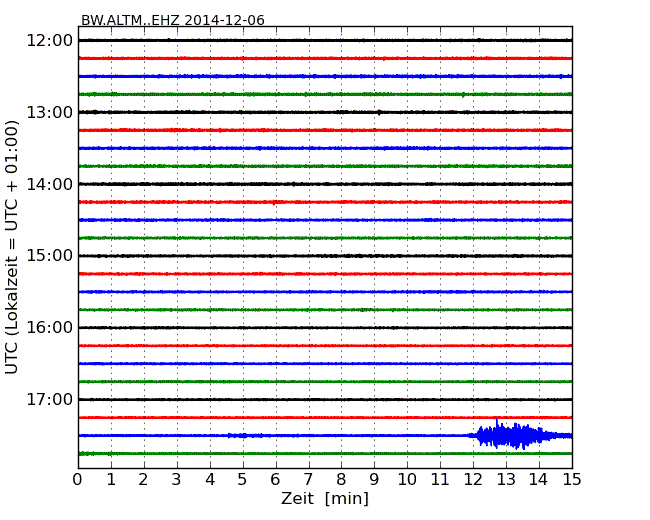Select the 17:00 y-axis time label

point(50,399)
